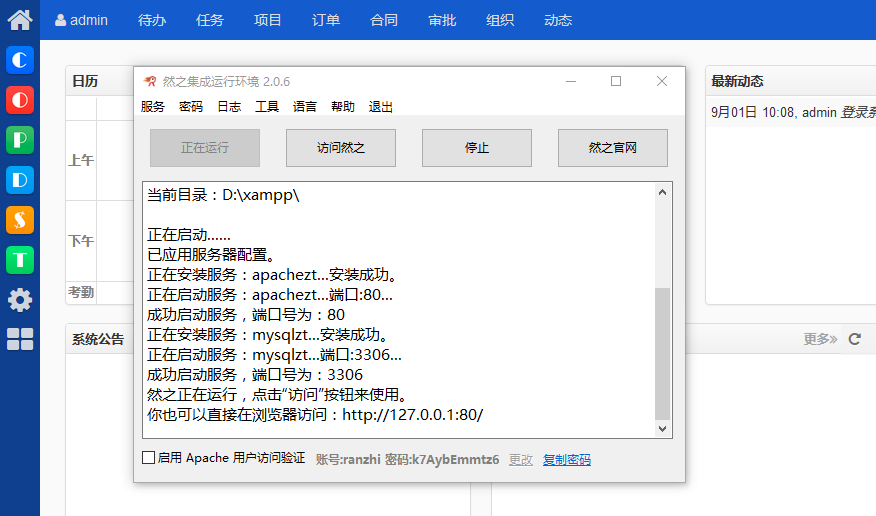Click the 正在运行 button
Image resolution: width=876 pixels, height=516 pixels.
pos(205,148)
